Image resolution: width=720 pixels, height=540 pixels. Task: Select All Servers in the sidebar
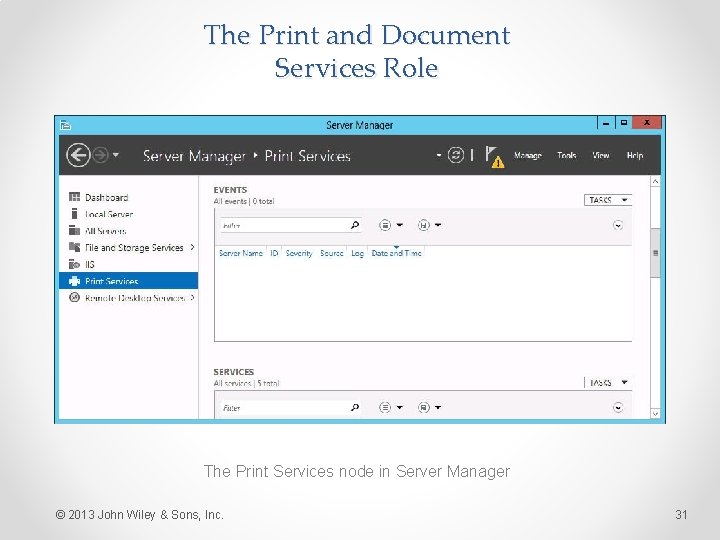tap(129, 231)
